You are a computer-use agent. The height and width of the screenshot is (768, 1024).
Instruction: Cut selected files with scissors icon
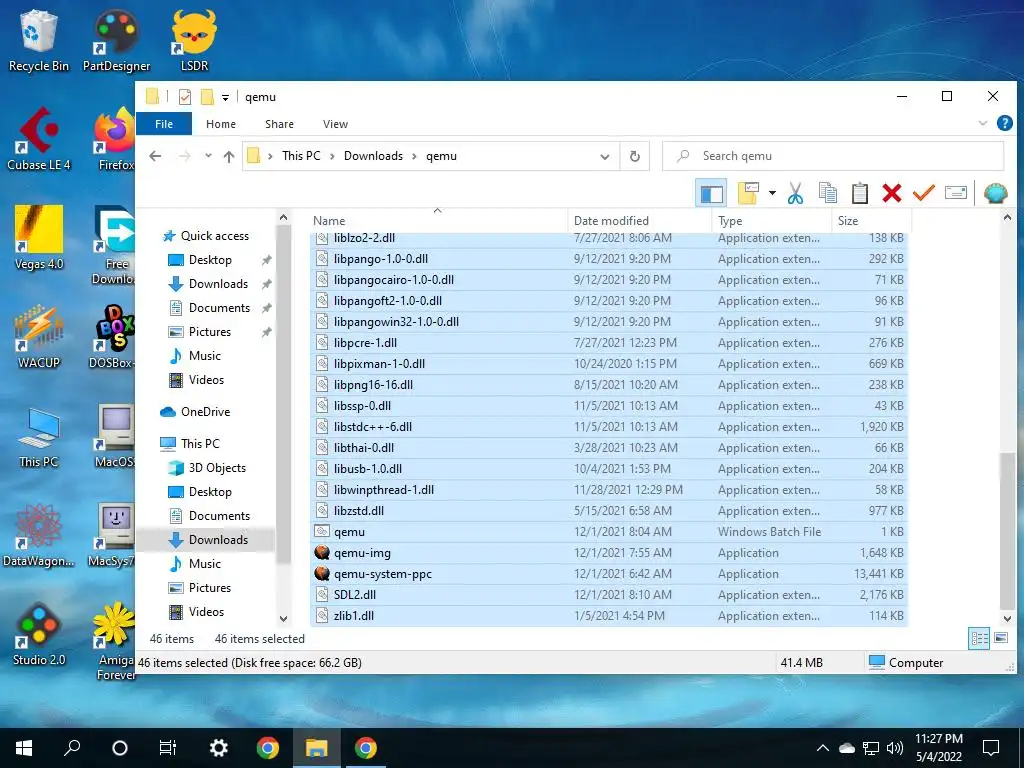pyautogui.click(x=795, y=193)
